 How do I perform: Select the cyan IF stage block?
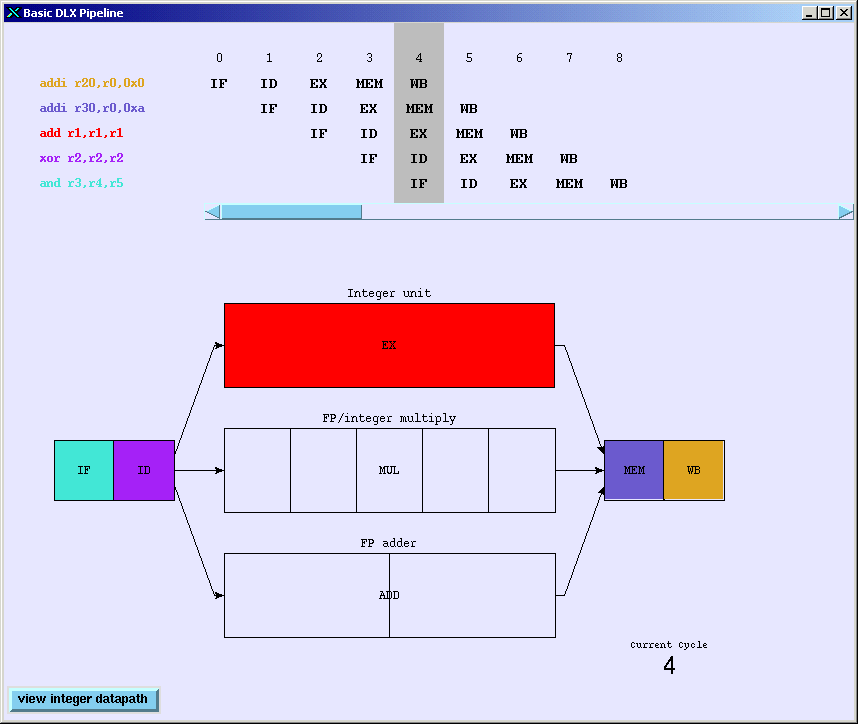(84, 470)
